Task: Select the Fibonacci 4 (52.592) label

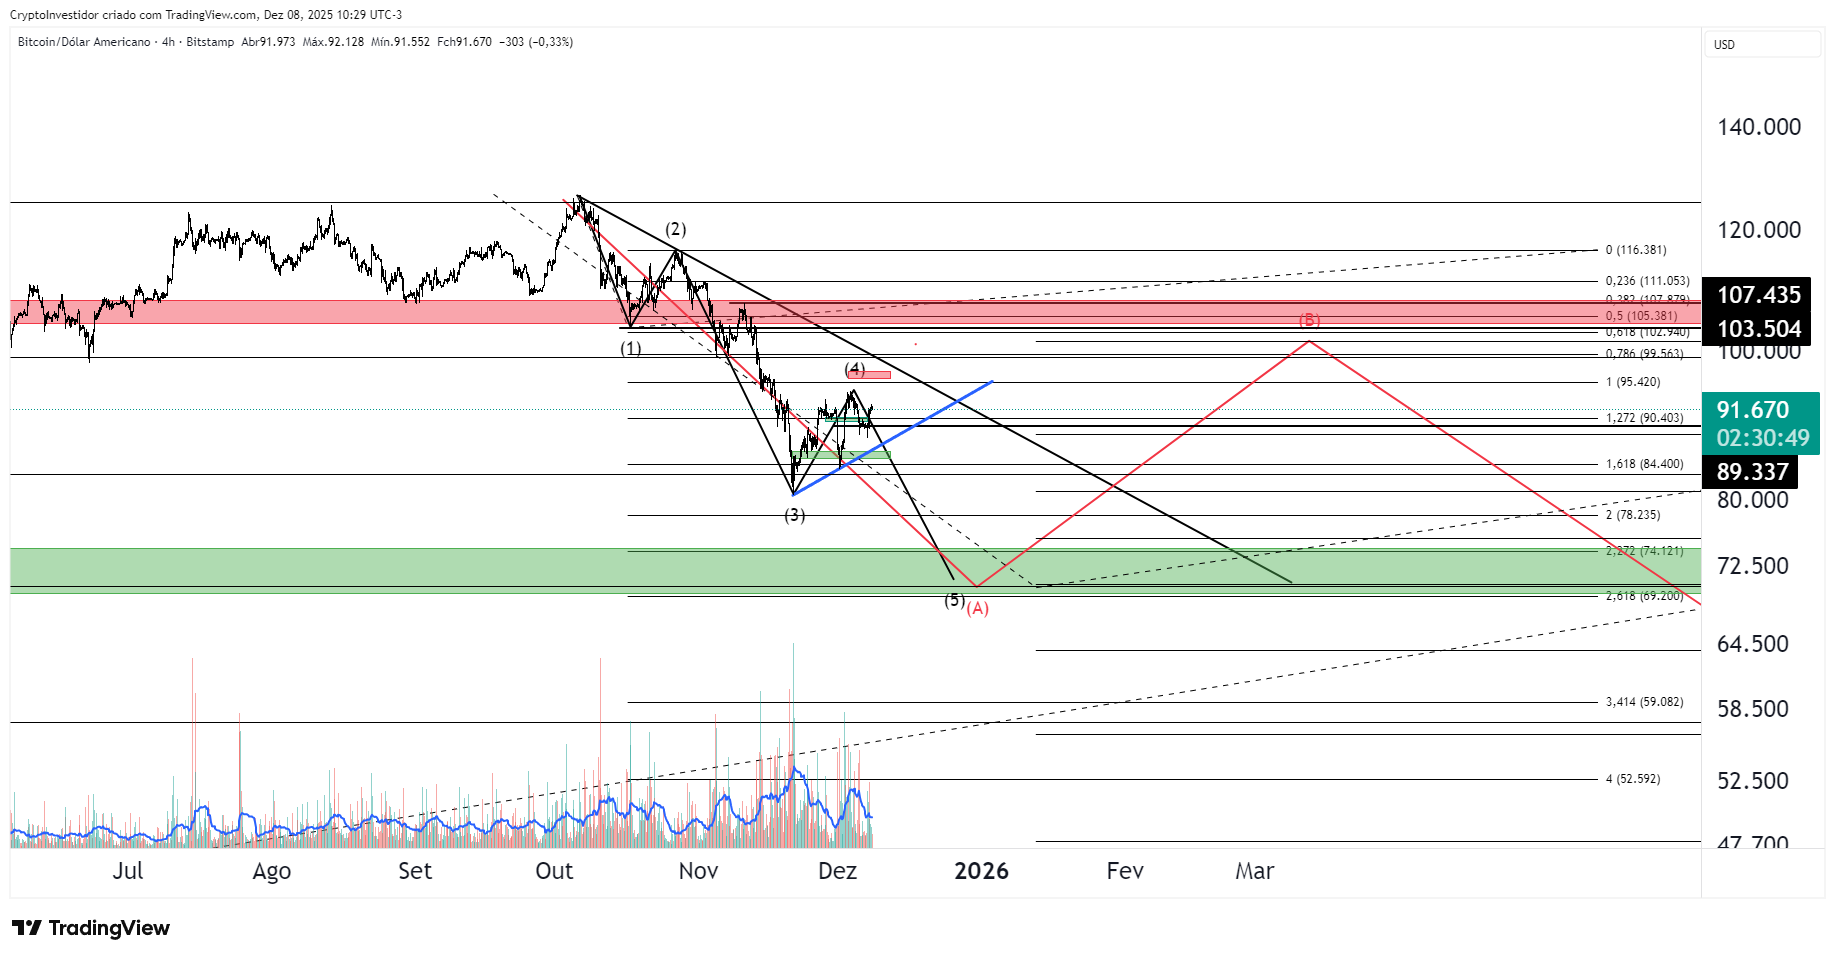Action: 1632,779
